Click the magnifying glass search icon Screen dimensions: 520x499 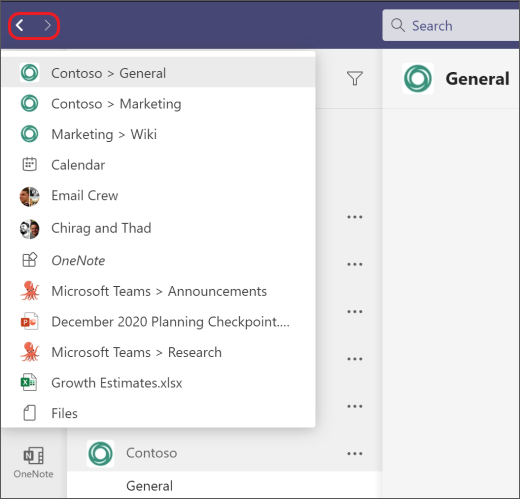point(398,25)
